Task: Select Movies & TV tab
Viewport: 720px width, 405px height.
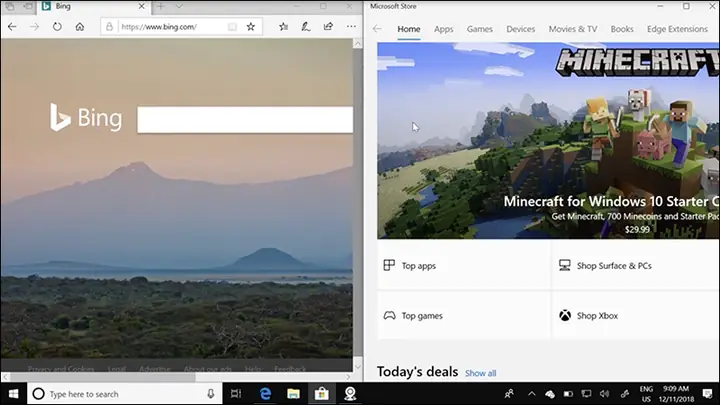Action: coord(573,29)
